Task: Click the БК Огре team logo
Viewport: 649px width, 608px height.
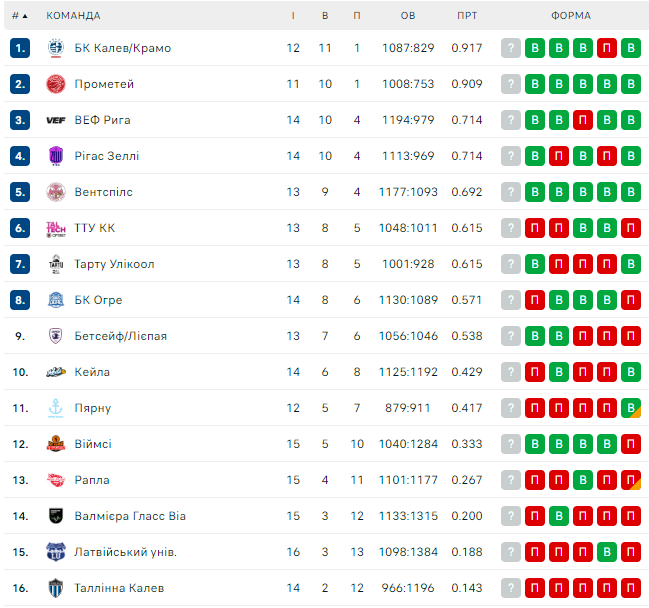Action: (56, 300)
